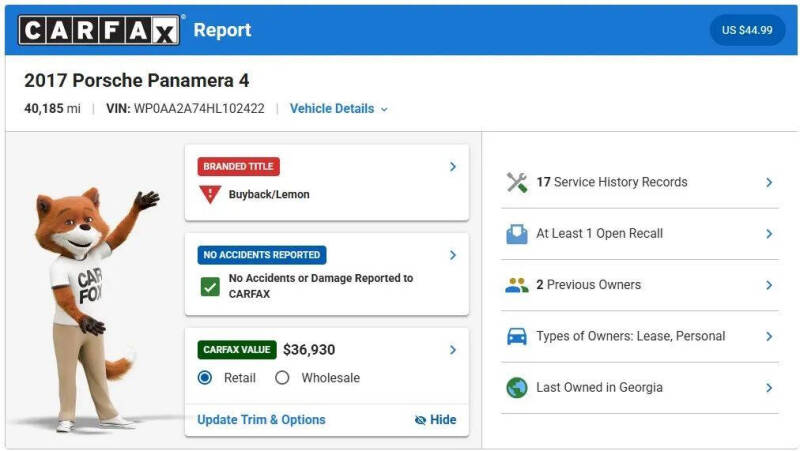This screenshot has width=800, height=451.
Task: Click the CARFAX logo
Action: point(99,30)
